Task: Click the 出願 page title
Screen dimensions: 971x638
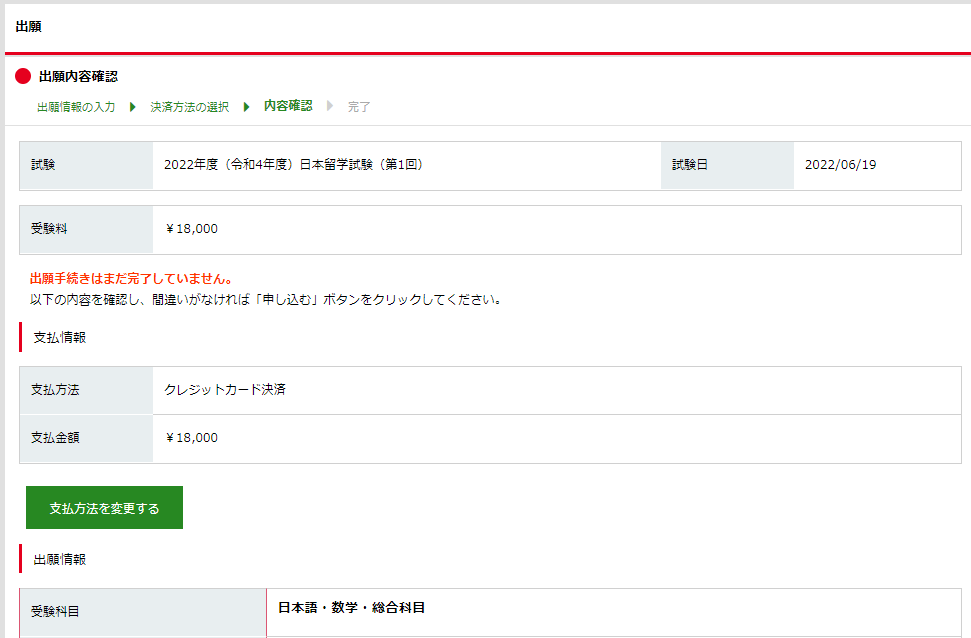Action: pos(28,26)
